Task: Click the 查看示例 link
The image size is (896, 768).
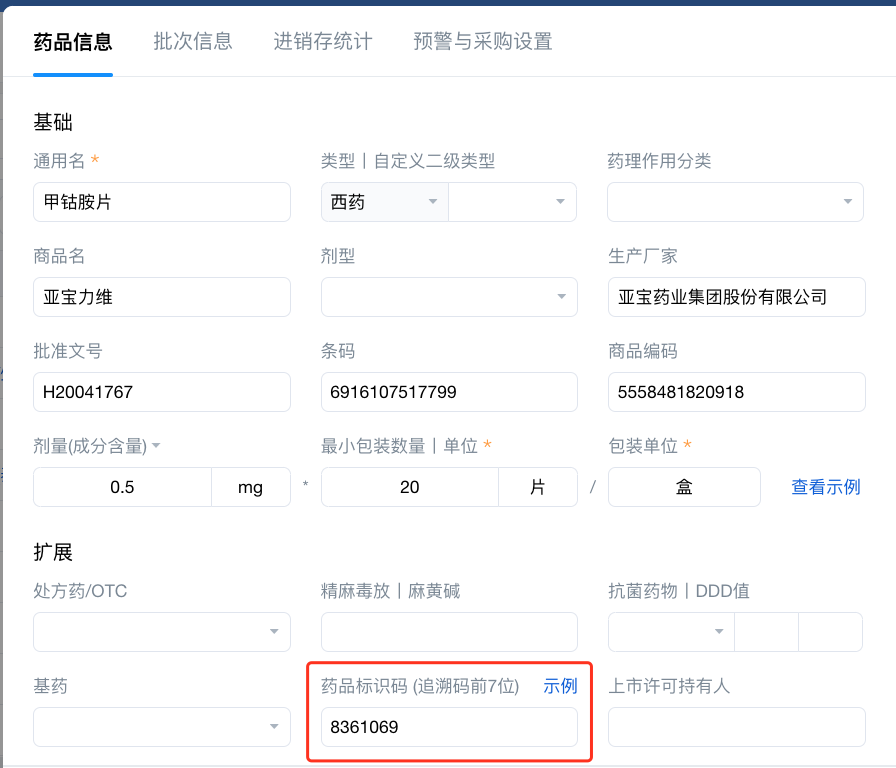Action: pyautogui.click(x=826, y=487)
